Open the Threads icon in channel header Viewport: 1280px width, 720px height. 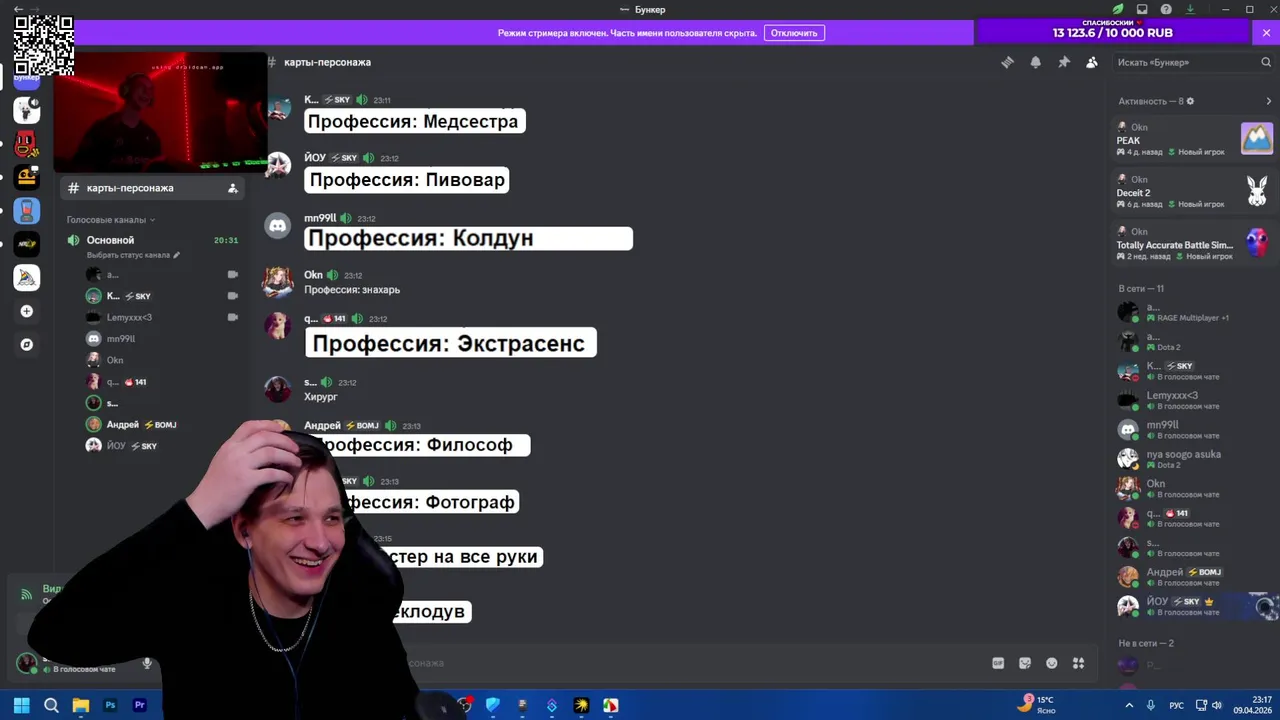pos(1007,62)
